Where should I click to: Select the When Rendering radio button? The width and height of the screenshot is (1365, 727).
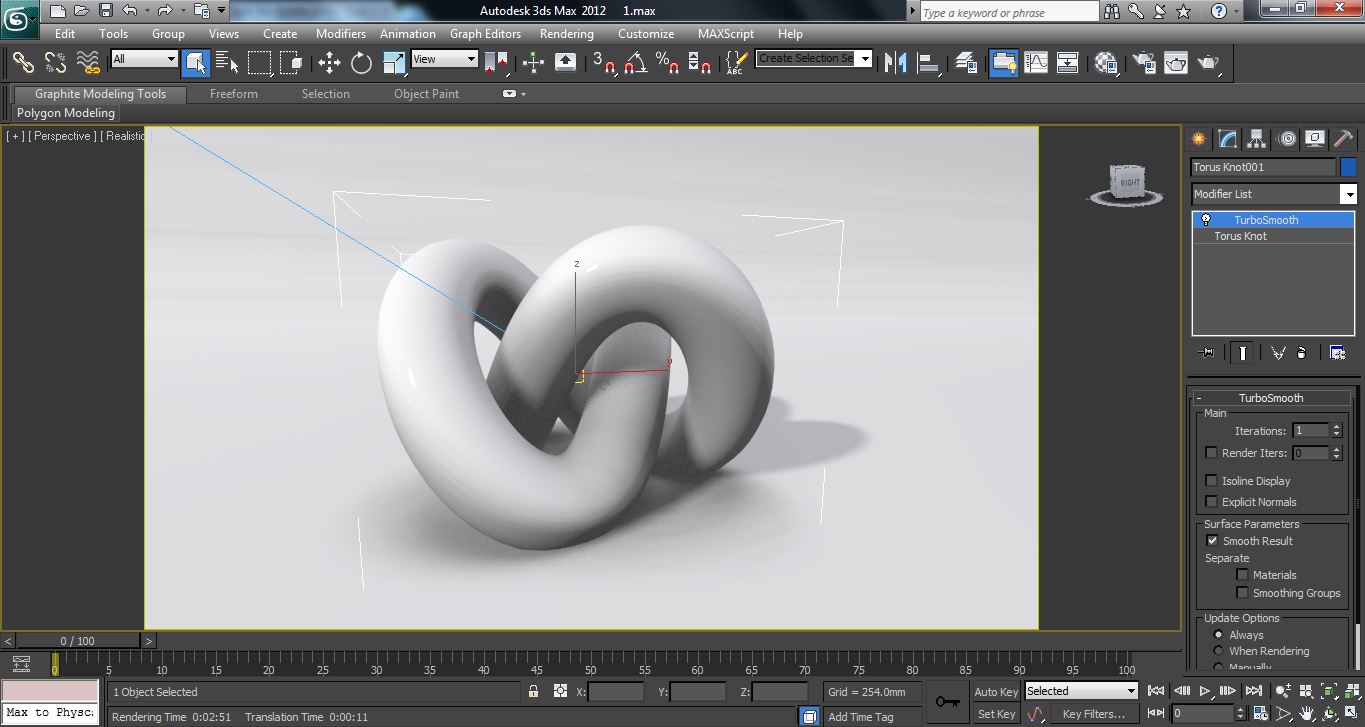click(x=1218, y=651)
